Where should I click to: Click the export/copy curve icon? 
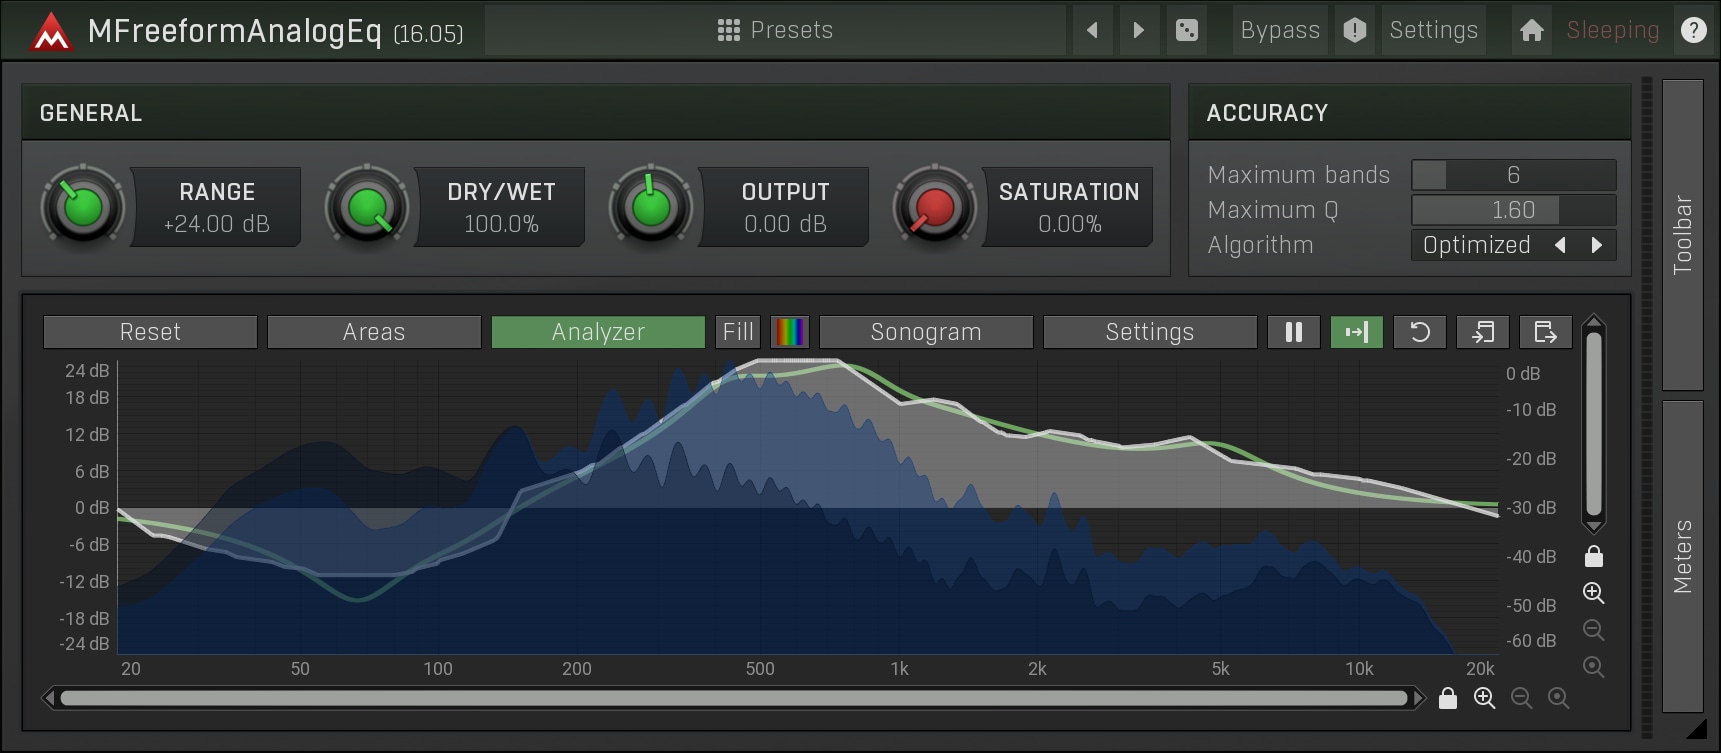click(1545, 332)
